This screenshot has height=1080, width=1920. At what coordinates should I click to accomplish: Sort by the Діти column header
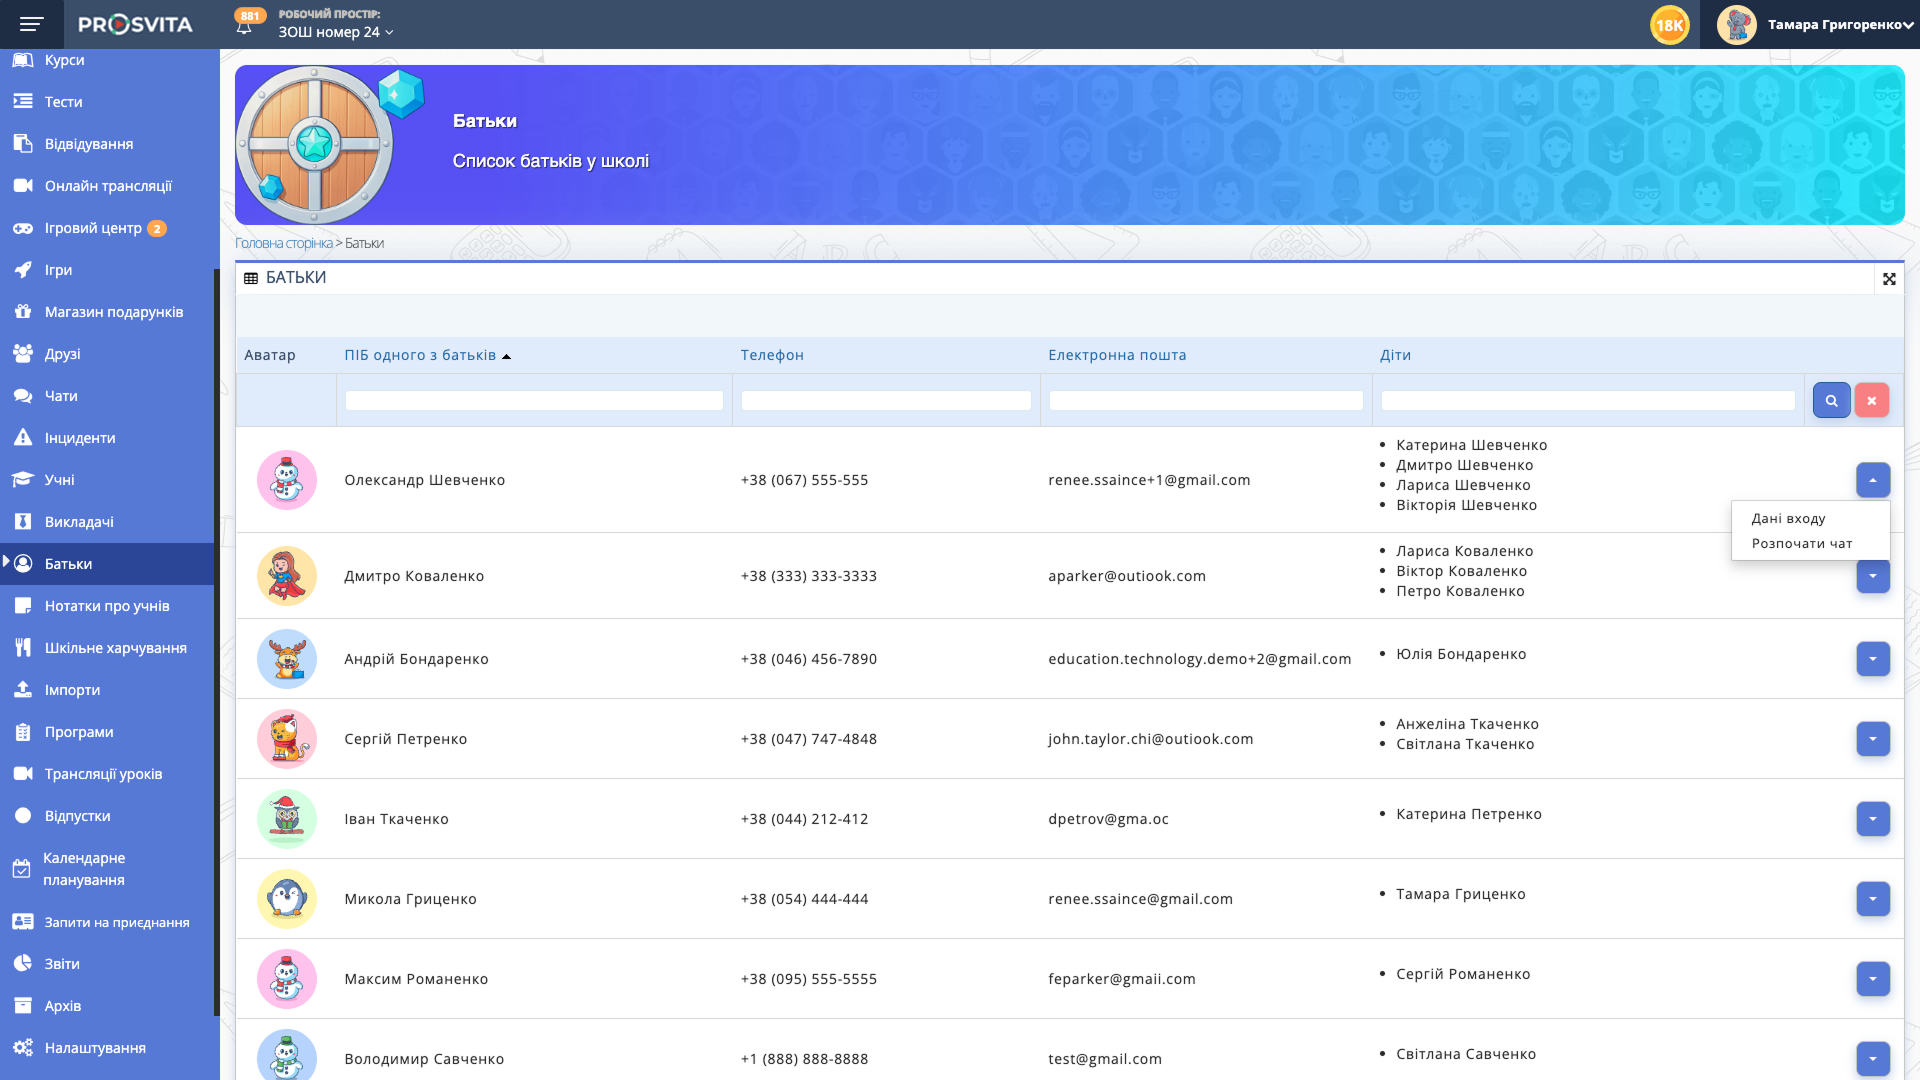click(x=1395, y=355)
